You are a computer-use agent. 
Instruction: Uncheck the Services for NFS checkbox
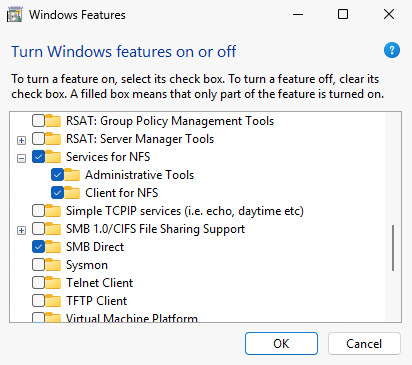38,157
